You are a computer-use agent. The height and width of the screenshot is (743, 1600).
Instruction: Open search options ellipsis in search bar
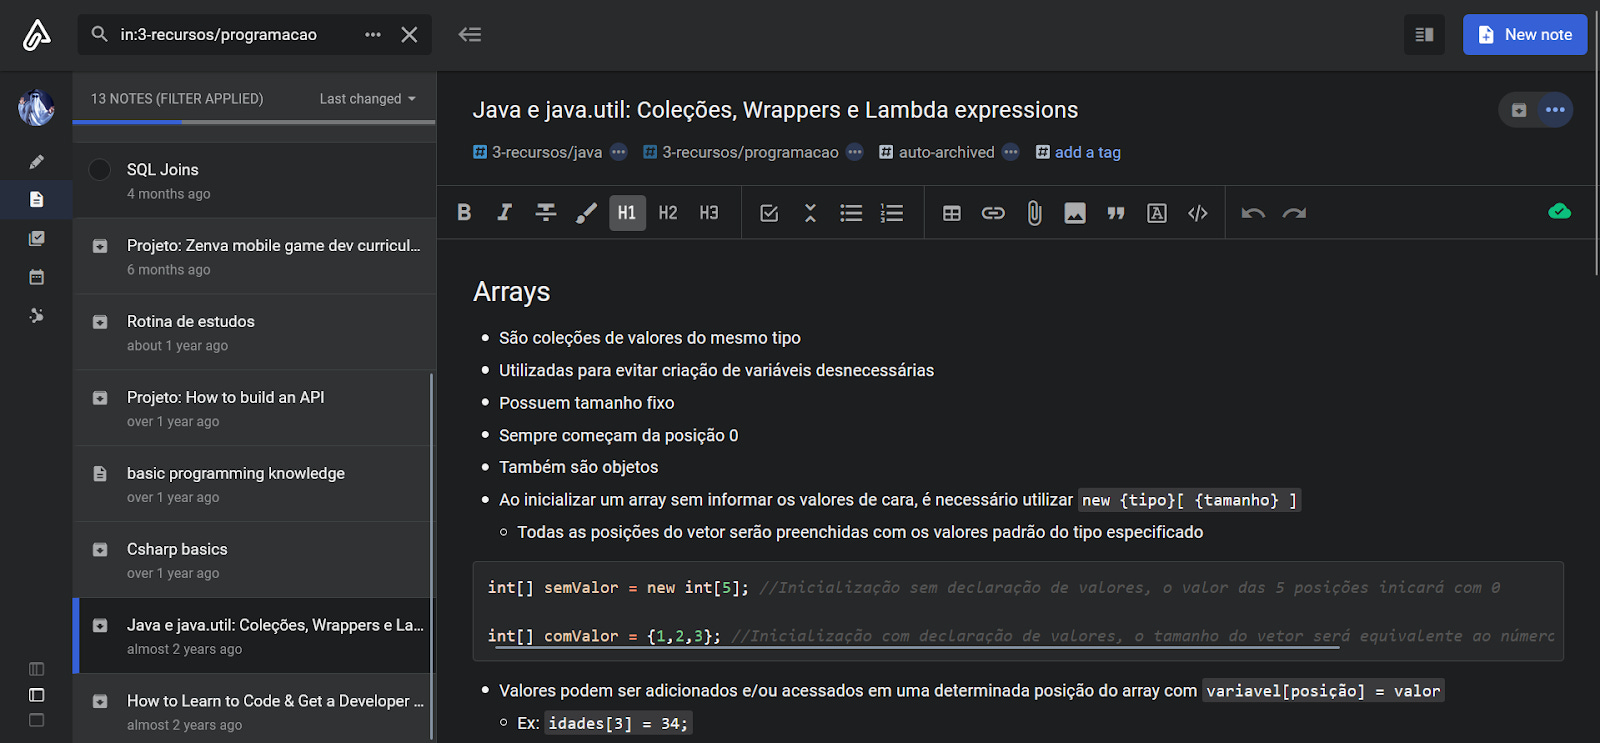pyautogui.click(x=373, y=34)
